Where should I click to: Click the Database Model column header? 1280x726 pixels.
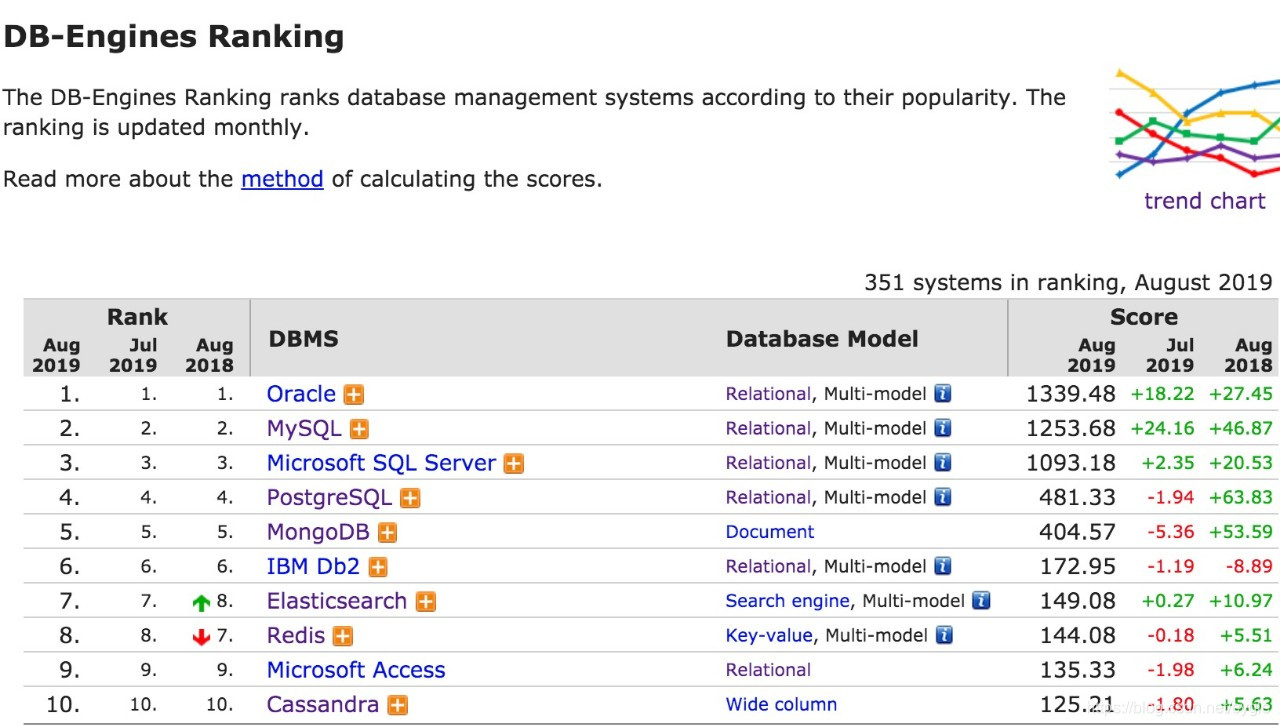tap(822, 339)
